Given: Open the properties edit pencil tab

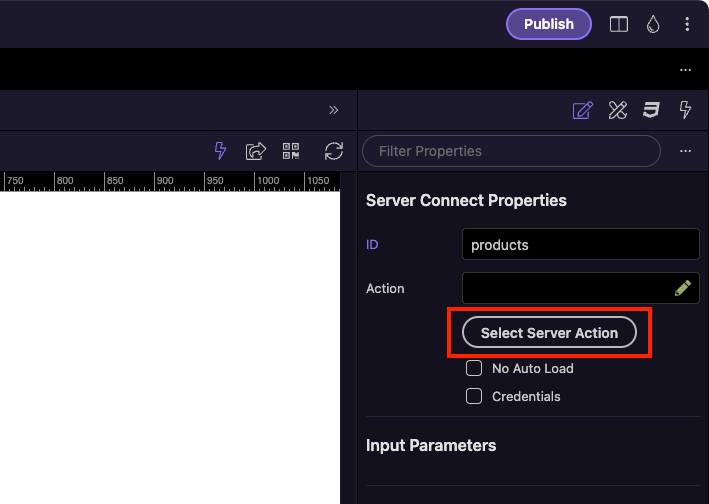Looking at the screenshot, I should pos(582,110).
